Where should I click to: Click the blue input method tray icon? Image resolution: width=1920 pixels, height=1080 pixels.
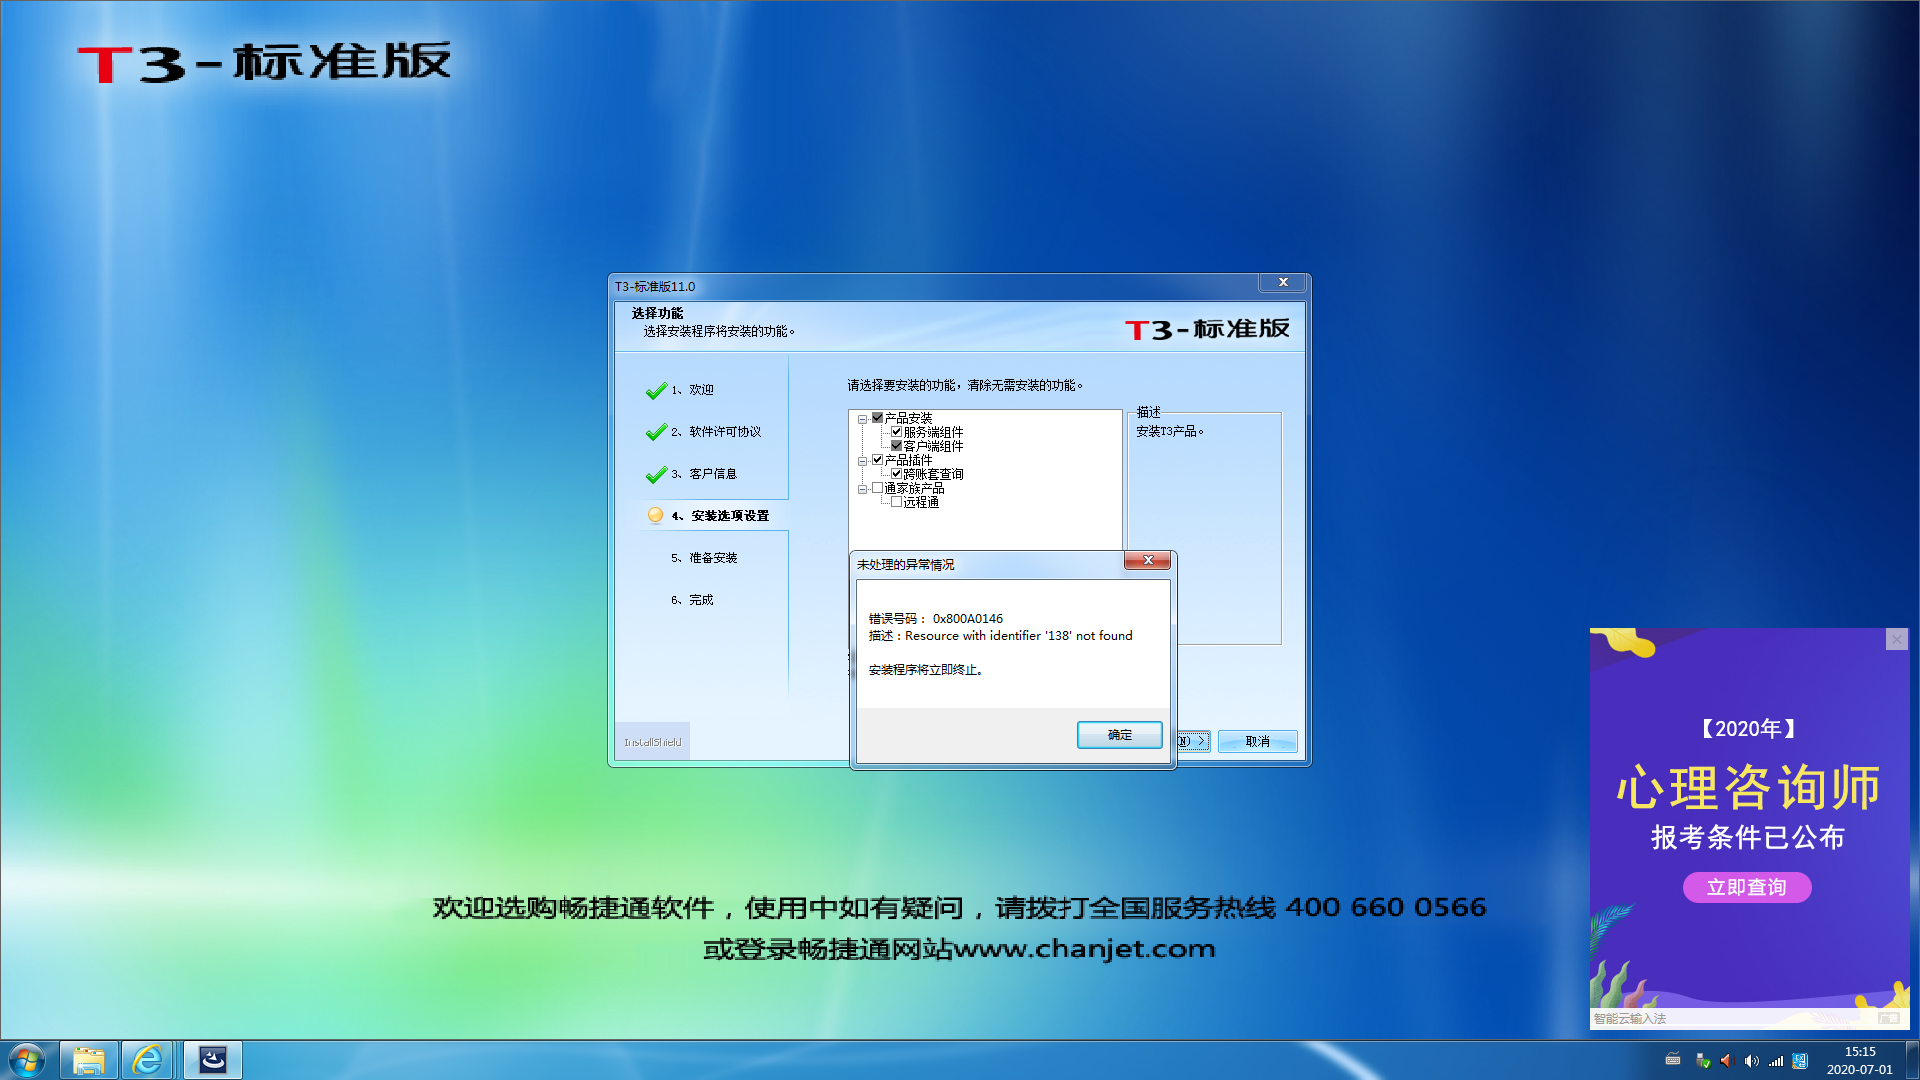[1800, 1061]
